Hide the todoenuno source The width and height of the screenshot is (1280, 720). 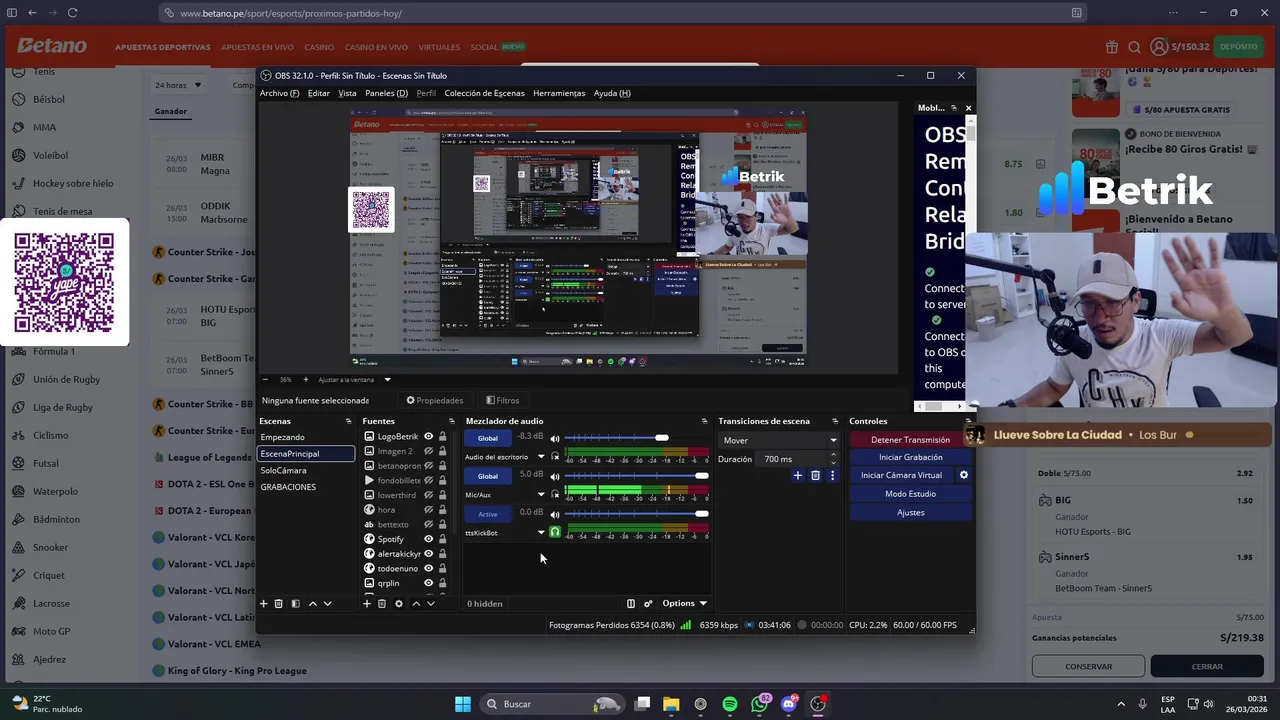click(x=428, y=568)
